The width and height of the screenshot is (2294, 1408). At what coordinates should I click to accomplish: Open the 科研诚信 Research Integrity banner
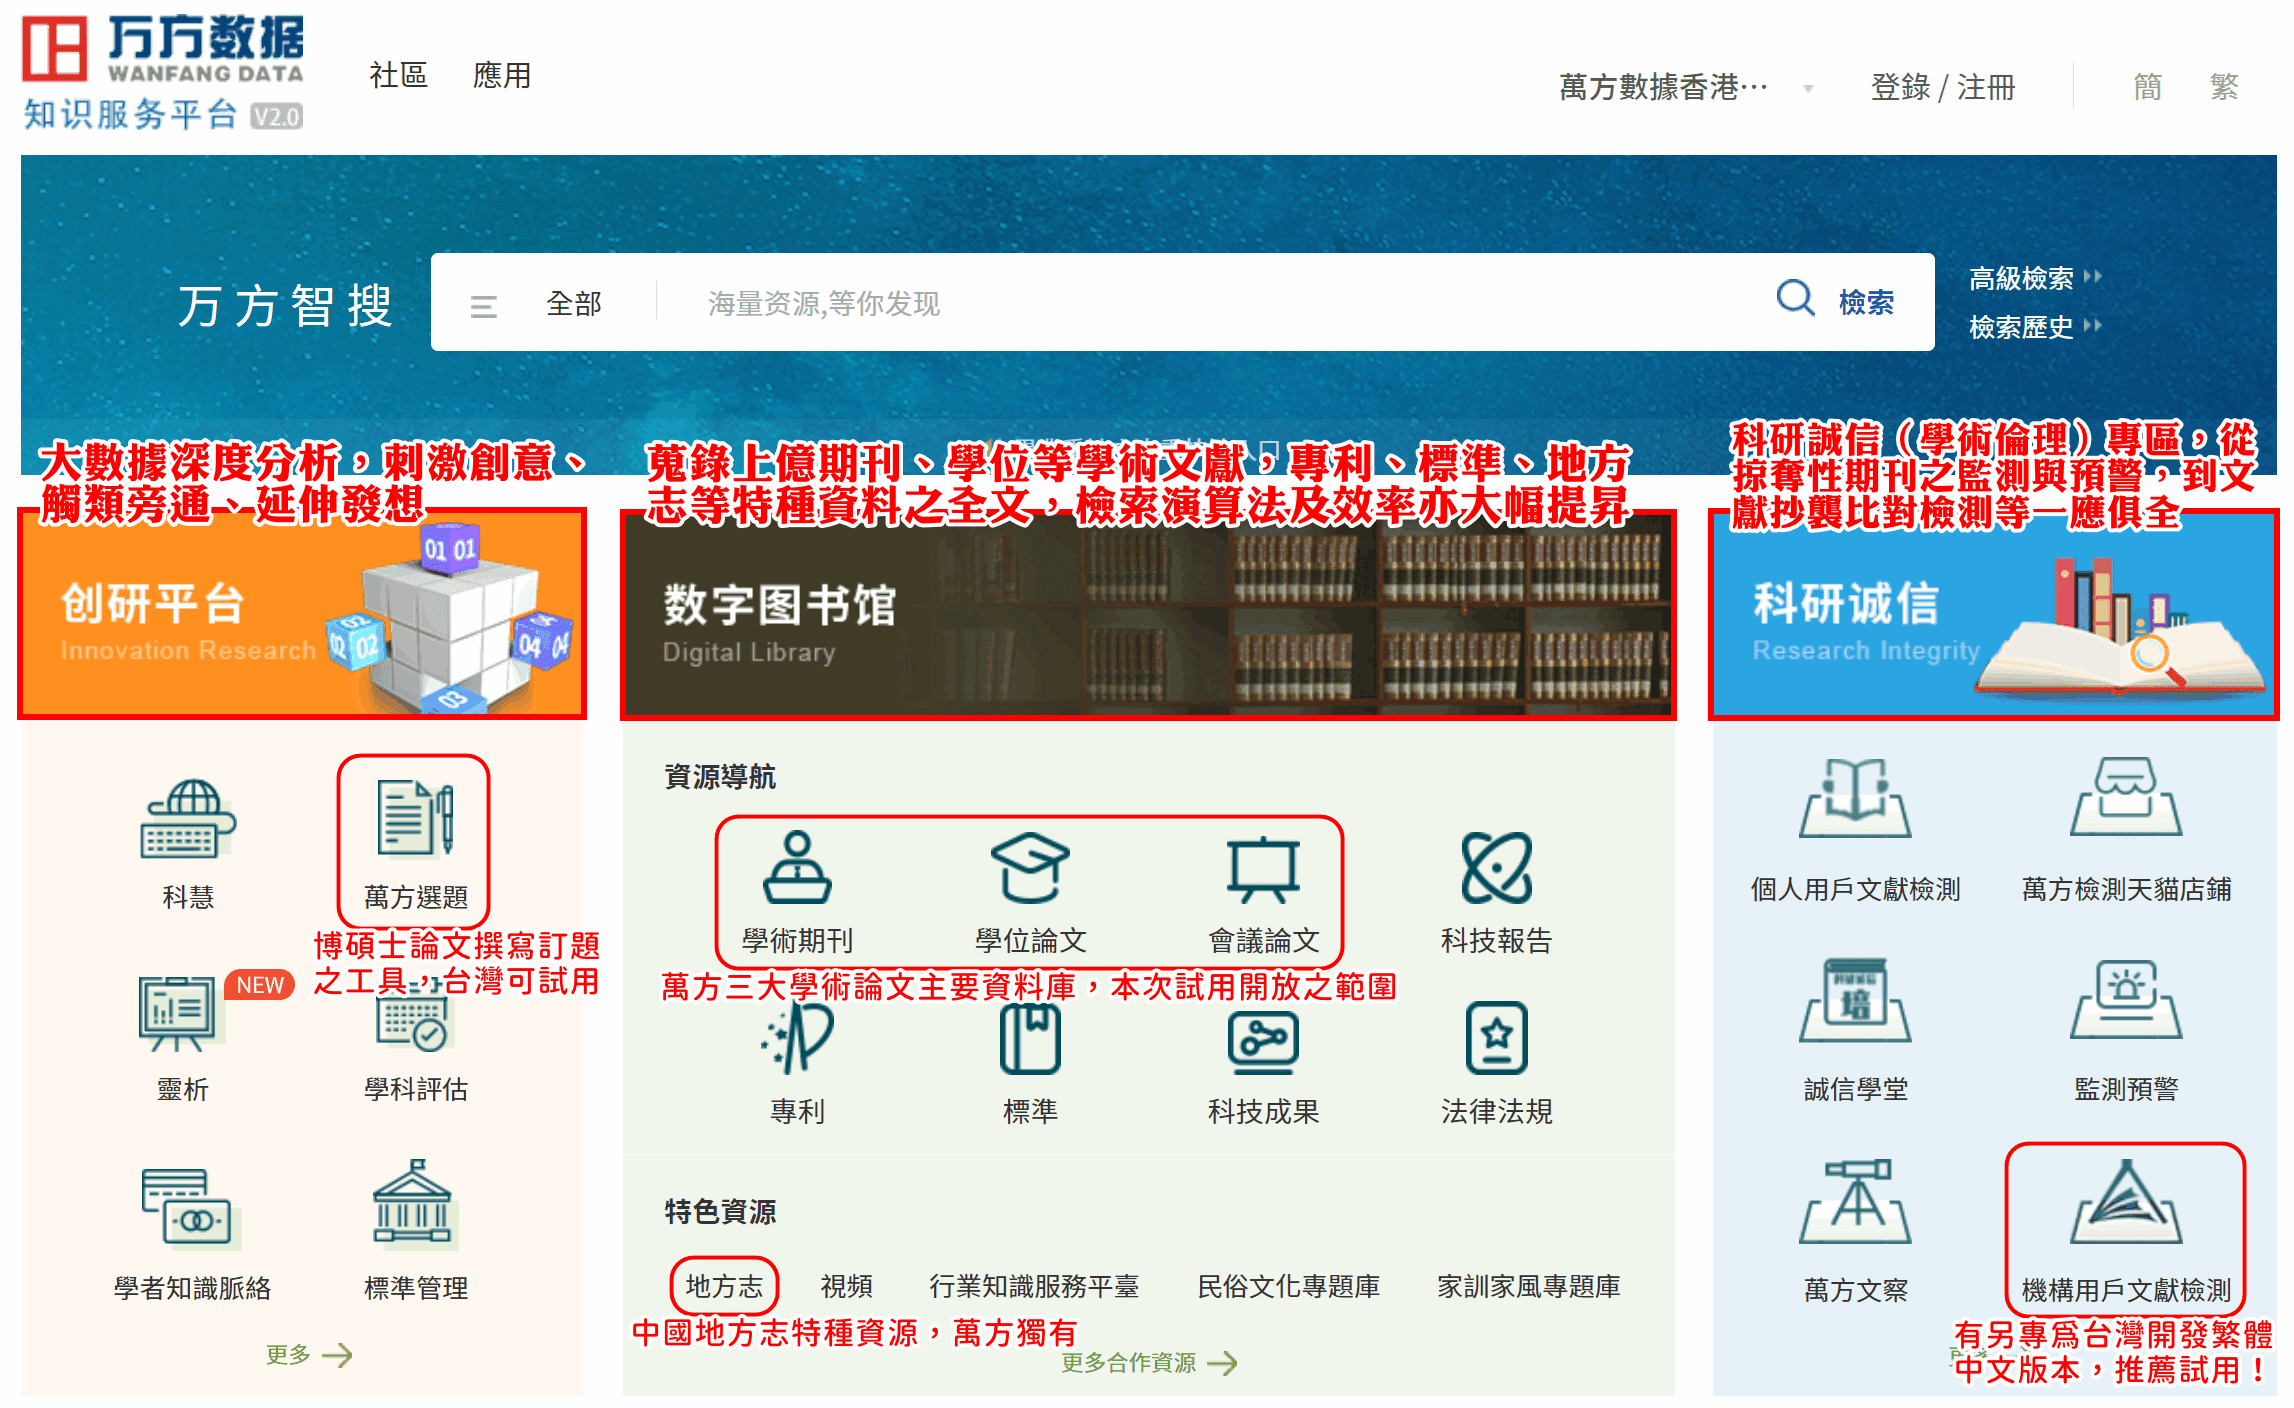point(1993,614)
